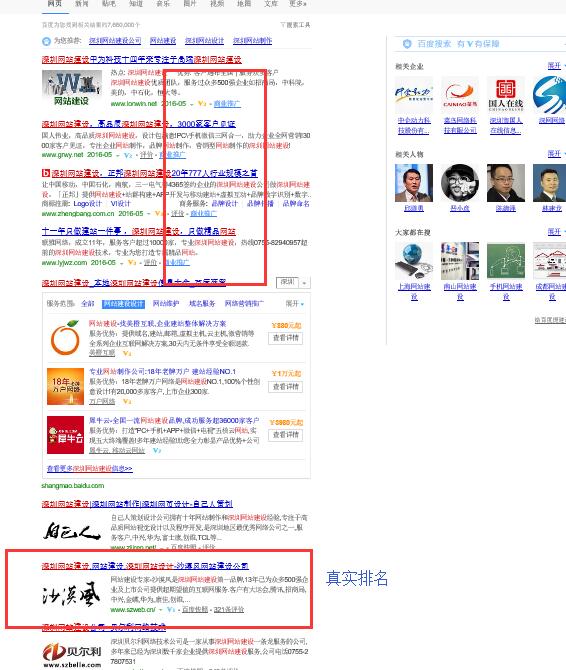The width and height of the screenshot is (566, 670).
Task: Open the 地图 tab
Action: 244,3
